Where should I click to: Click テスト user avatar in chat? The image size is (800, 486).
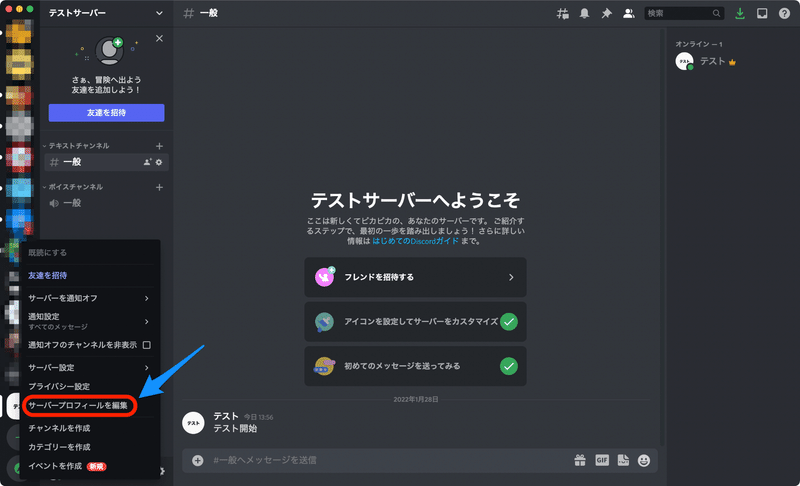pos(193,423)
